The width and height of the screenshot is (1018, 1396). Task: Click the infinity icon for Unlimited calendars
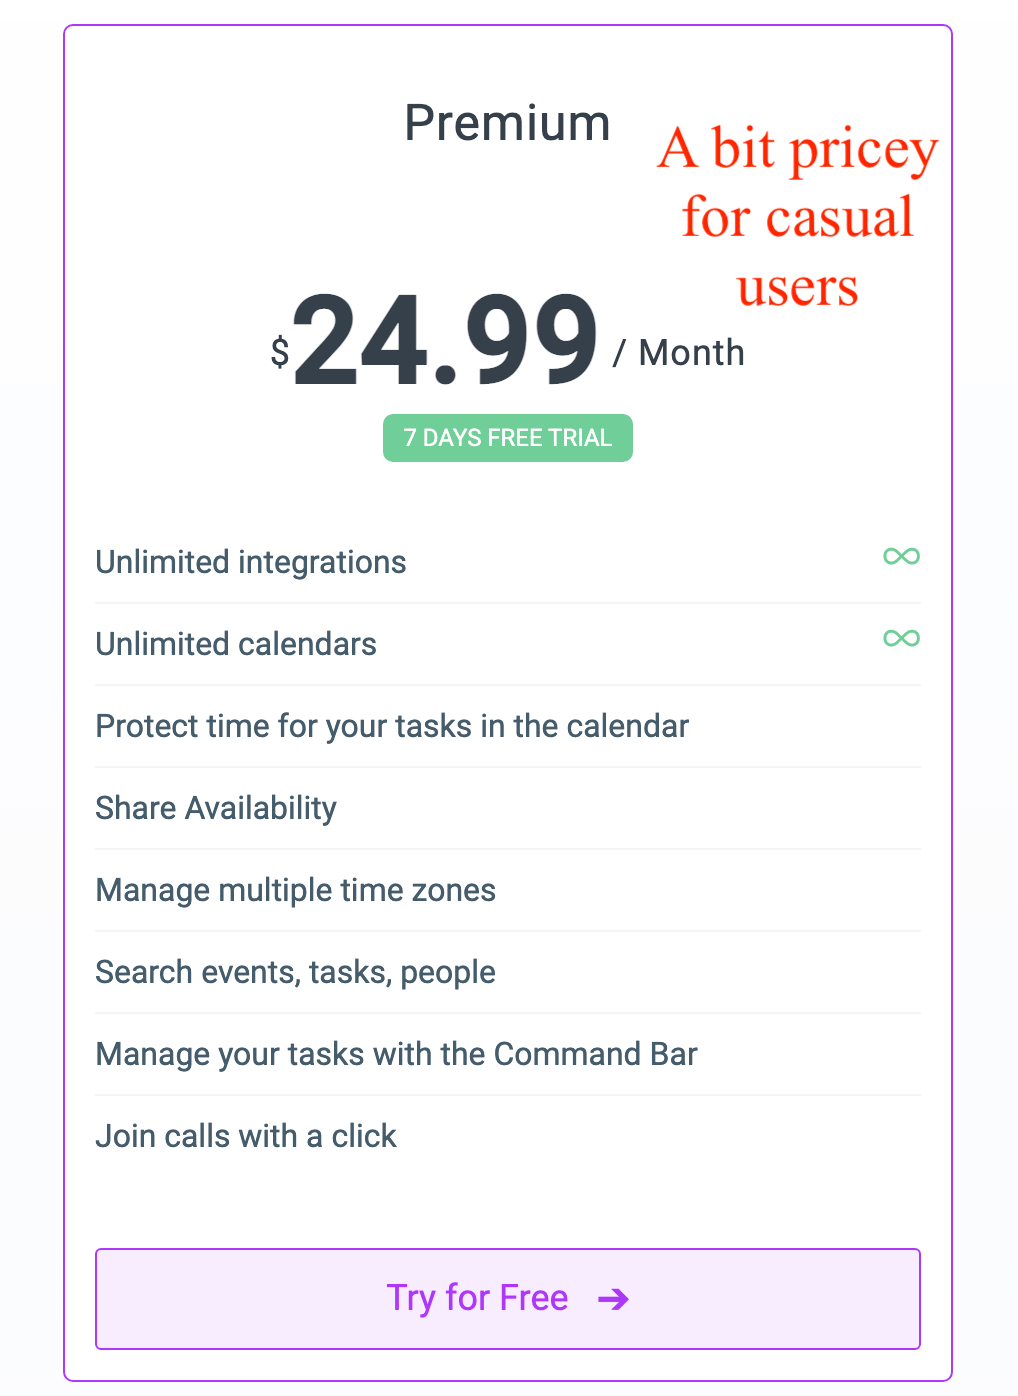coord(901,638)
